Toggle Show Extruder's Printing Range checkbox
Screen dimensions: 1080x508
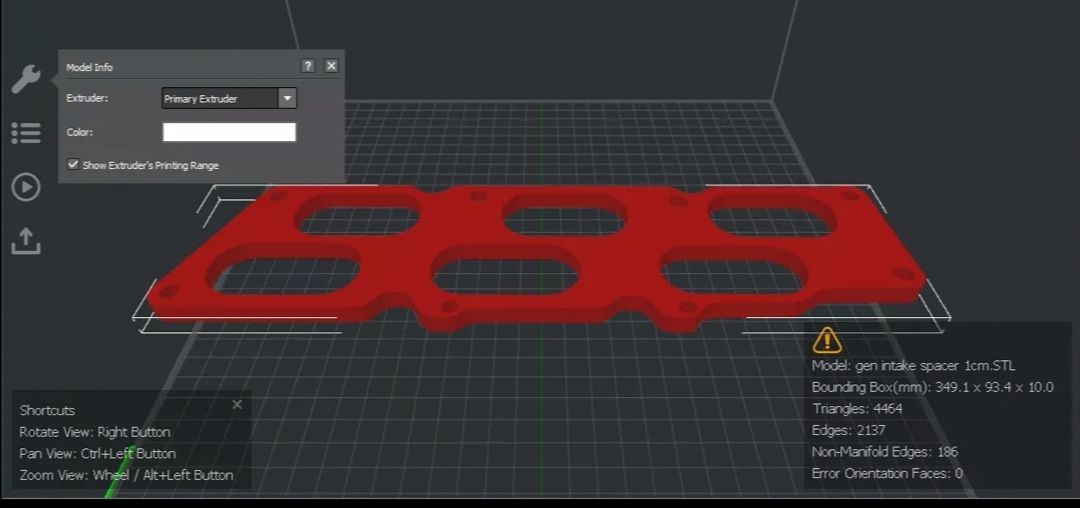tap(72, 165)
